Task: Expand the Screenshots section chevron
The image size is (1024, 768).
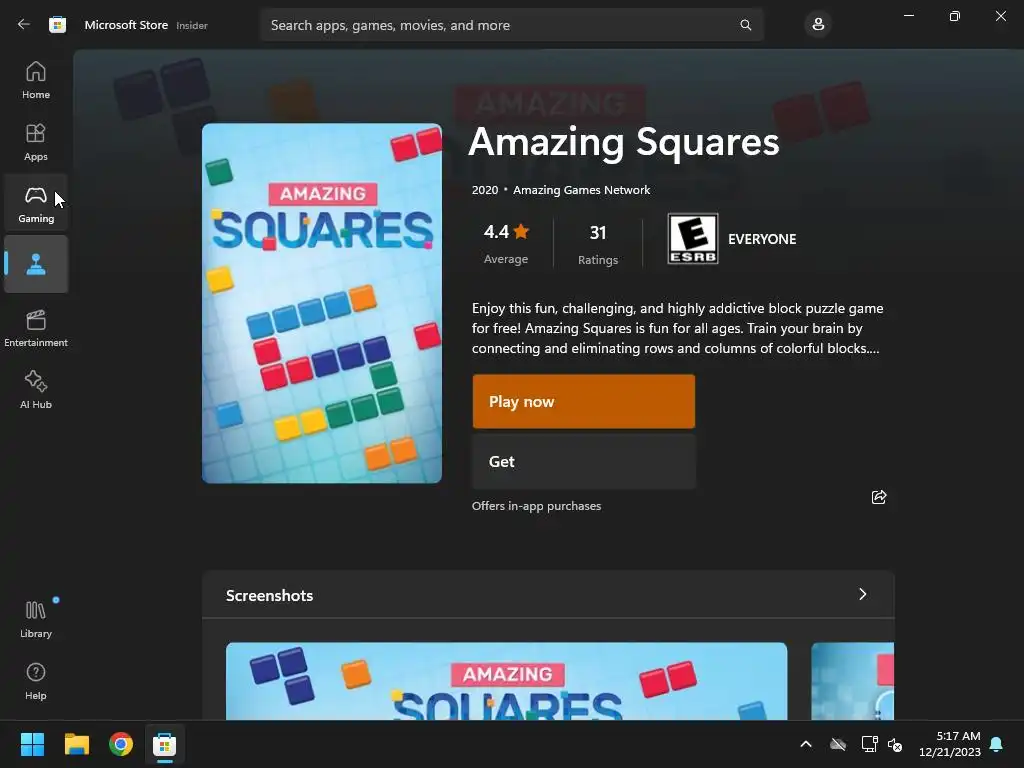Action: [x=863, y=594]
